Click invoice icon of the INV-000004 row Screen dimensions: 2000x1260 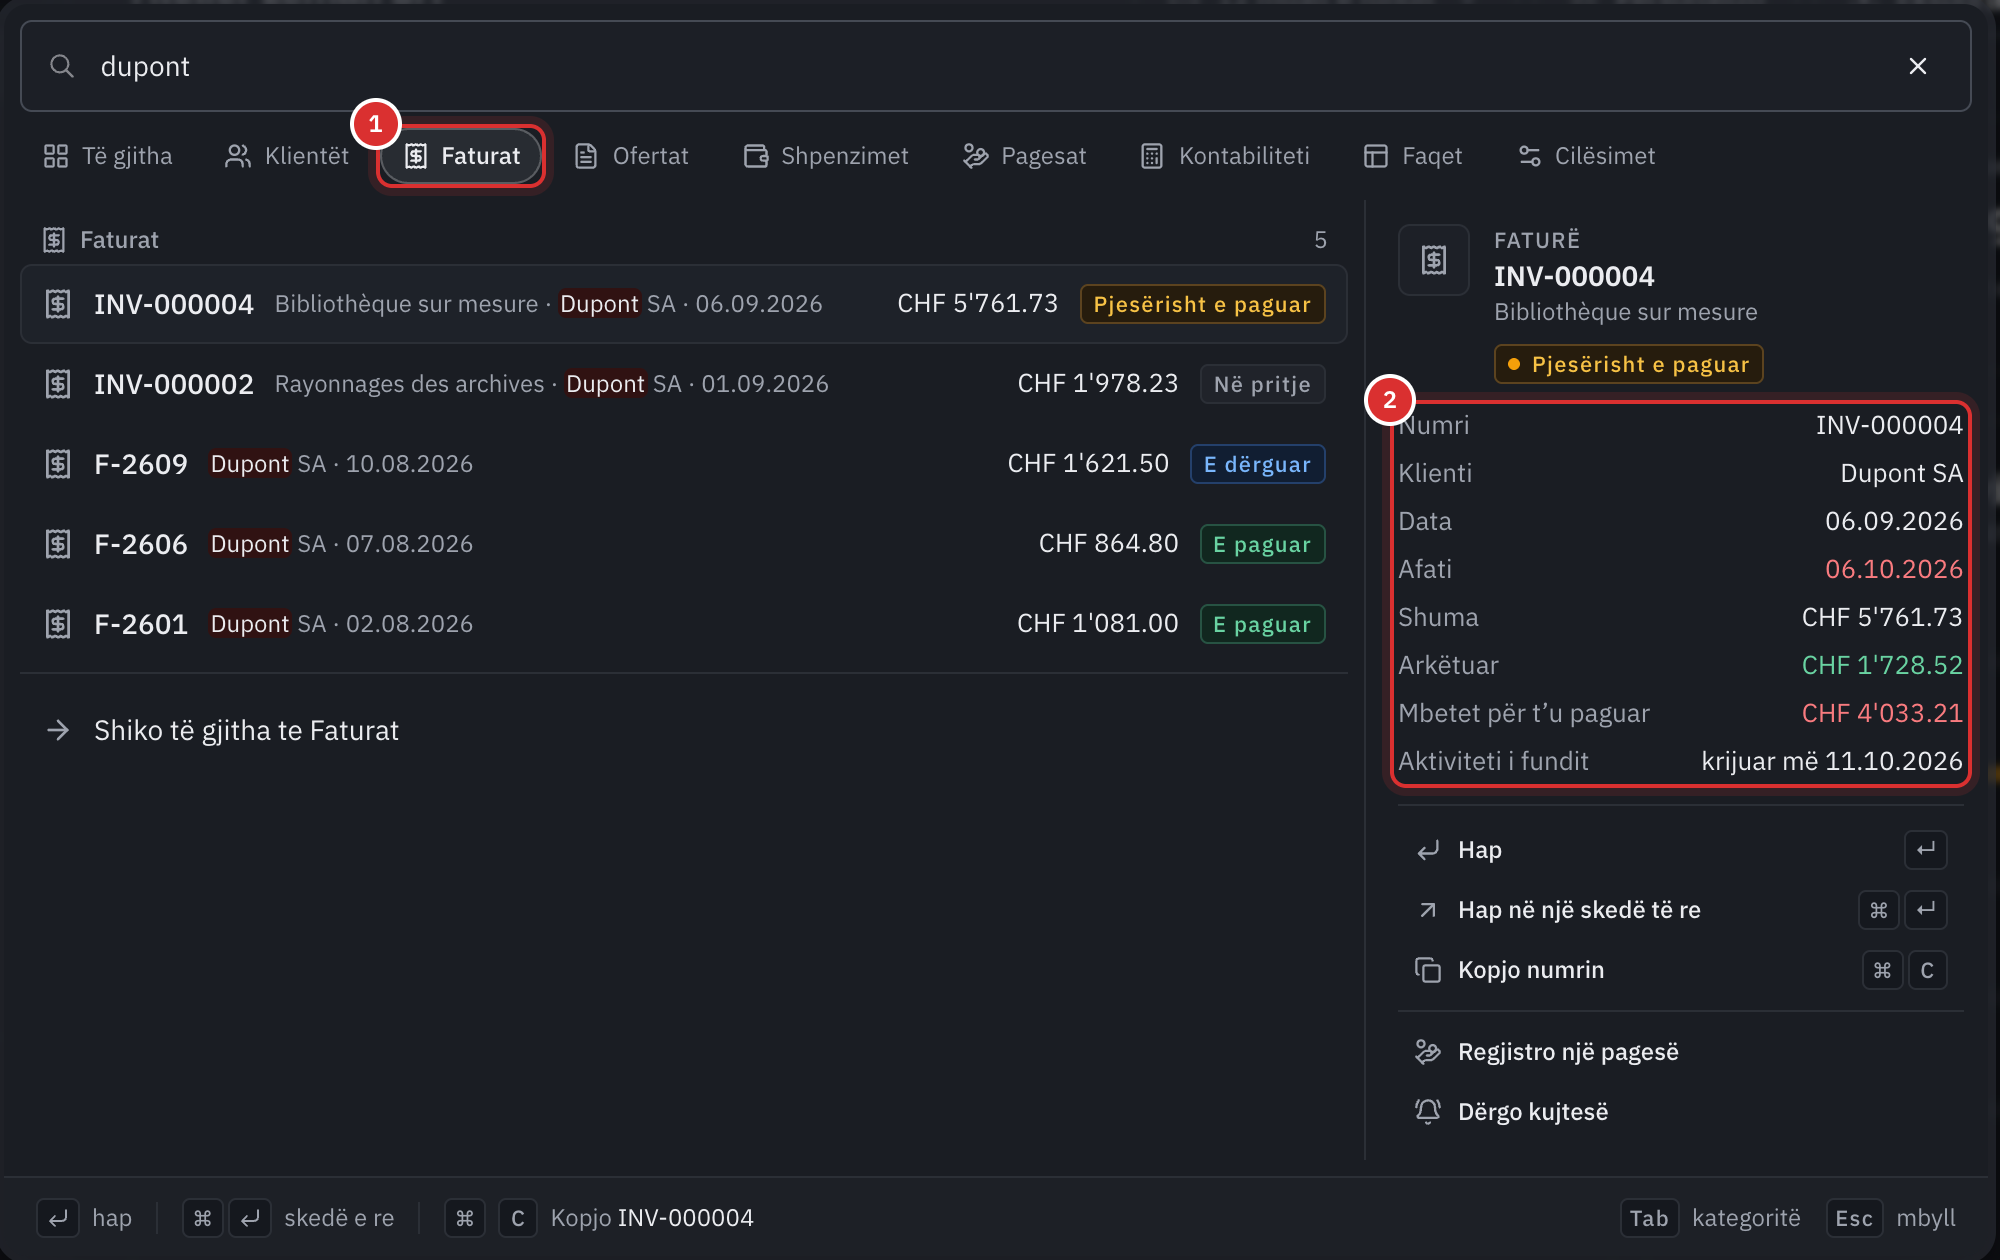point(58,304)
